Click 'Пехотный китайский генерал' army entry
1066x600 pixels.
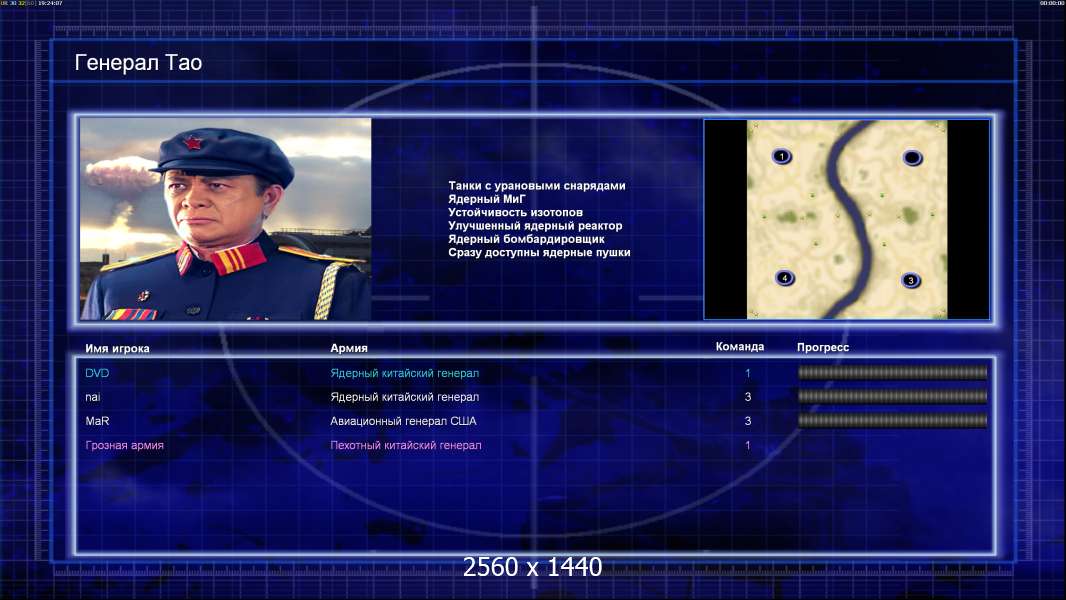point(406,446)
